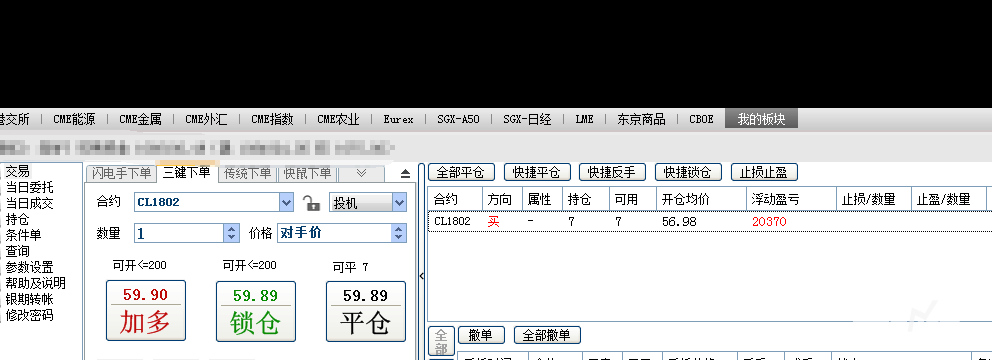Screen dimensions: 992x360
Task: Open the CME金属 market tab
Action: pos(140,119)
